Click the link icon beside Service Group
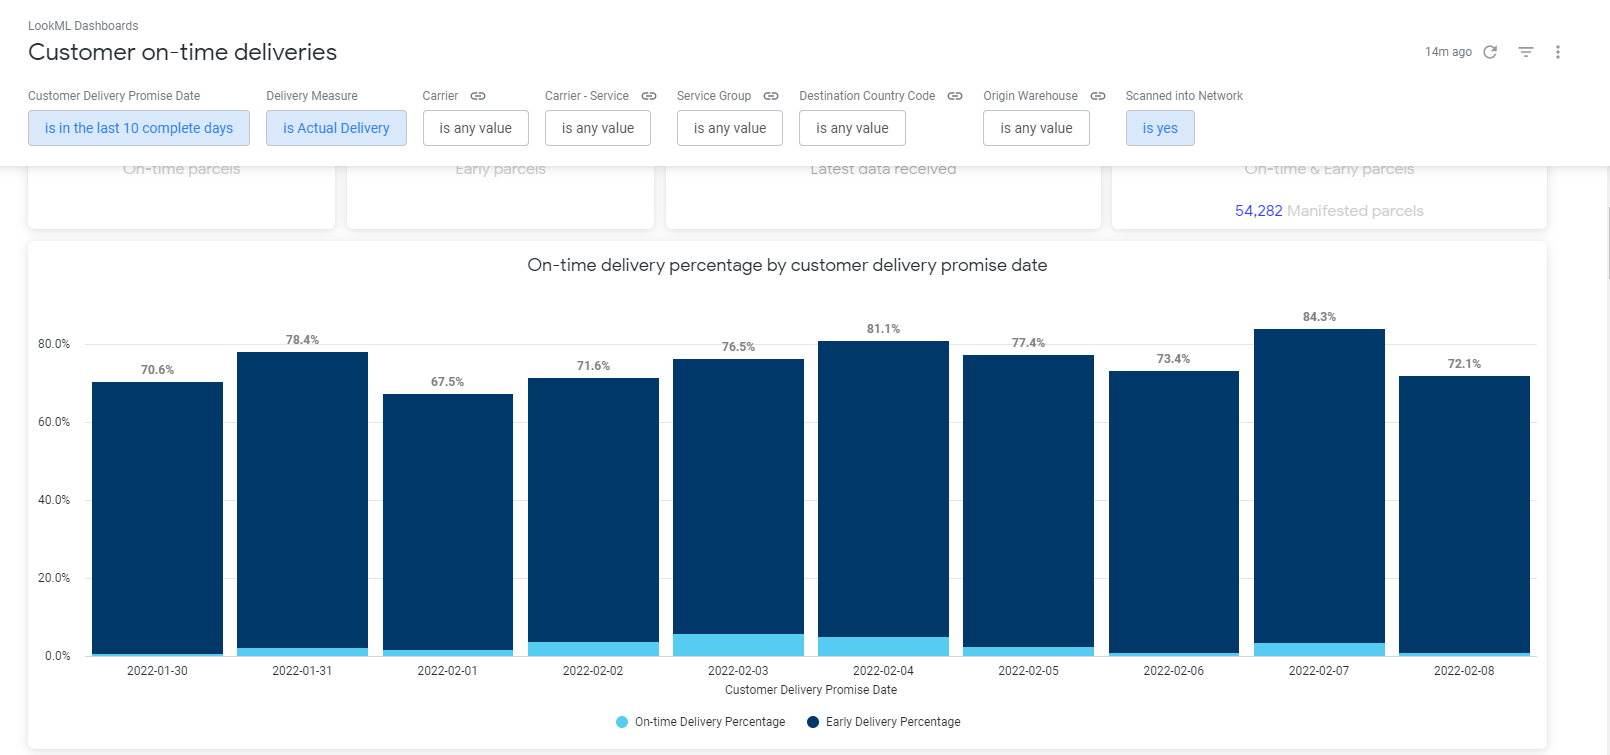The image size is (1610, 755). pyautogui.click(x=771, y=96)
